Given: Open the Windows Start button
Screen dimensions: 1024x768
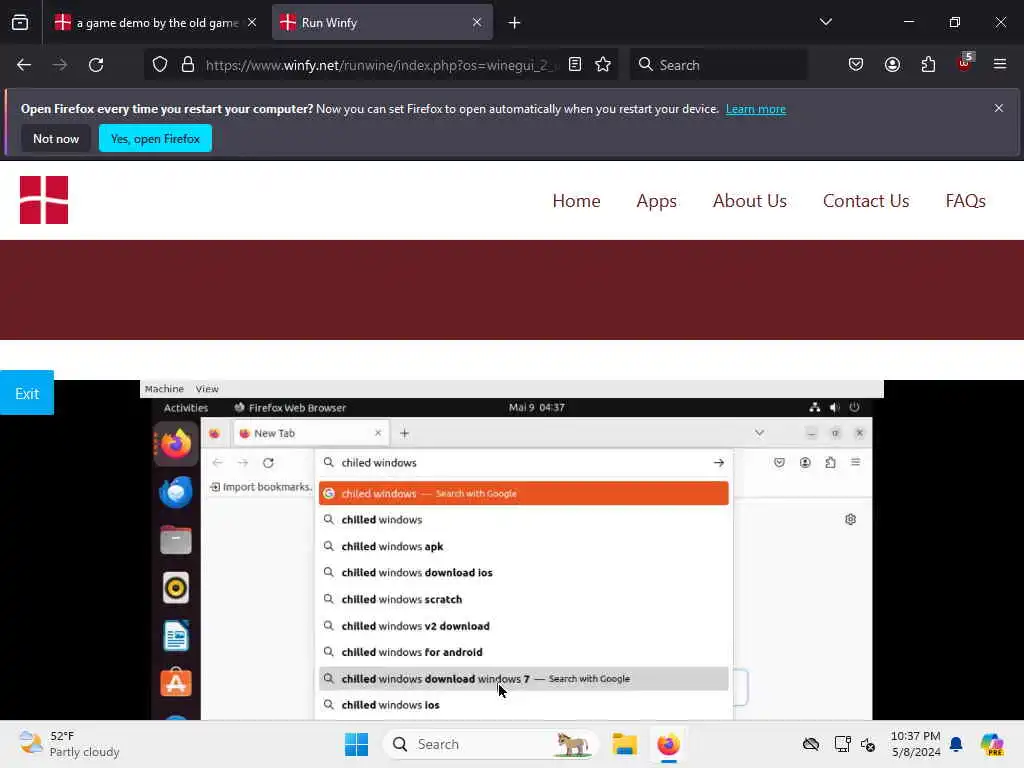Looking at the screenshot, I should tap(356, 744).
